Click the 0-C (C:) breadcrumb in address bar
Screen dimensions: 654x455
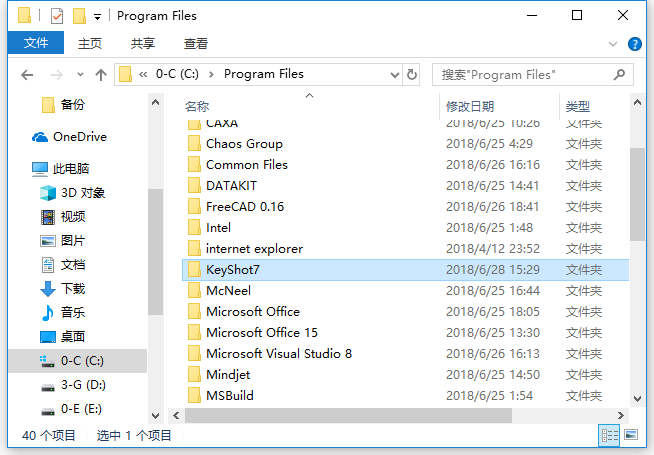[x=177, y=74]
